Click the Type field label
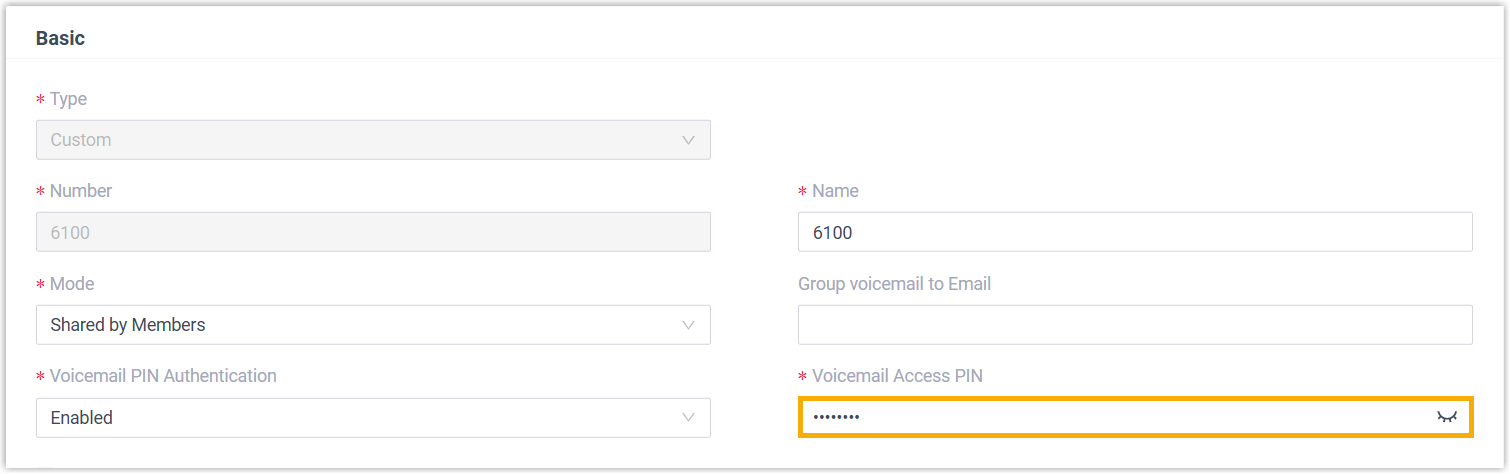Screen dimensions: 1510x474 (68, 99)
